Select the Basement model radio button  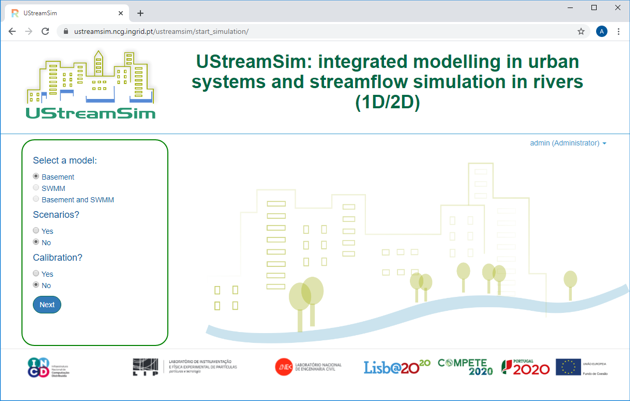(x=36, y=176)
